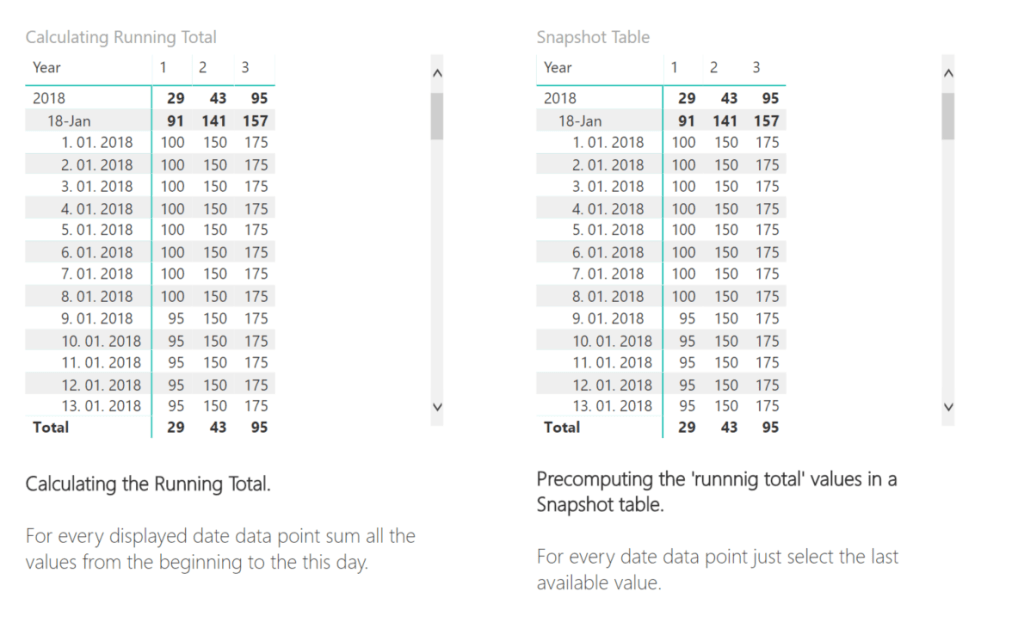Click the Calculating Running Total title
1024x641 pixels.
[x=120, y=37]
